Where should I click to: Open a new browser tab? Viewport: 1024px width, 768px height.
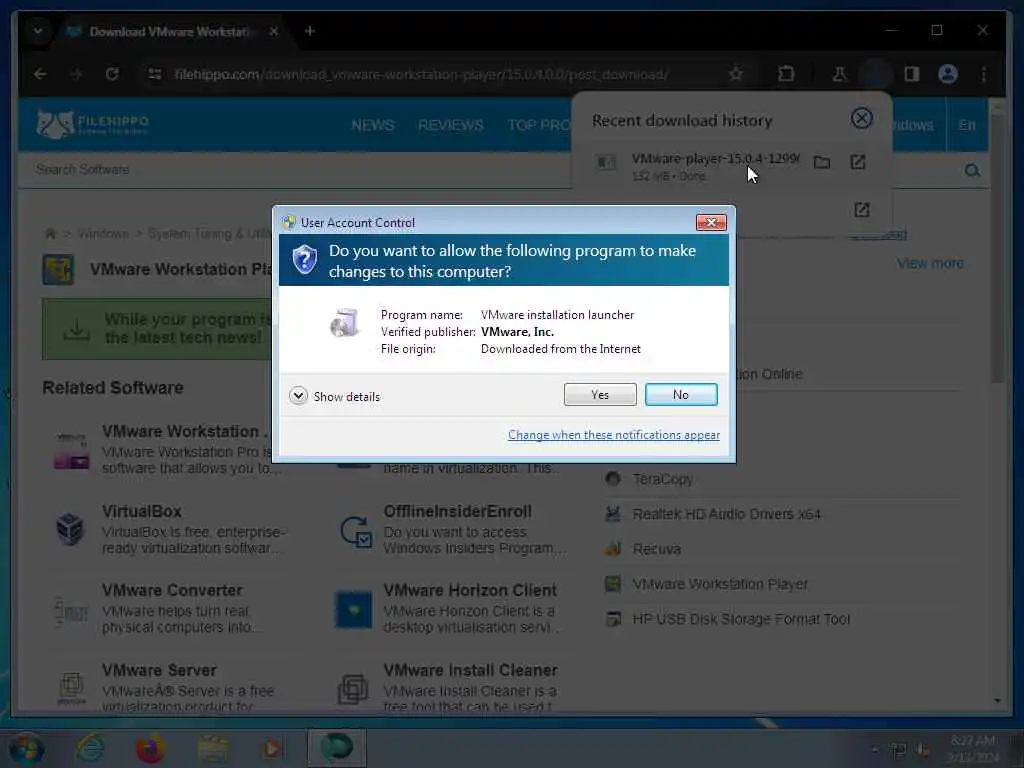(310, 31)
